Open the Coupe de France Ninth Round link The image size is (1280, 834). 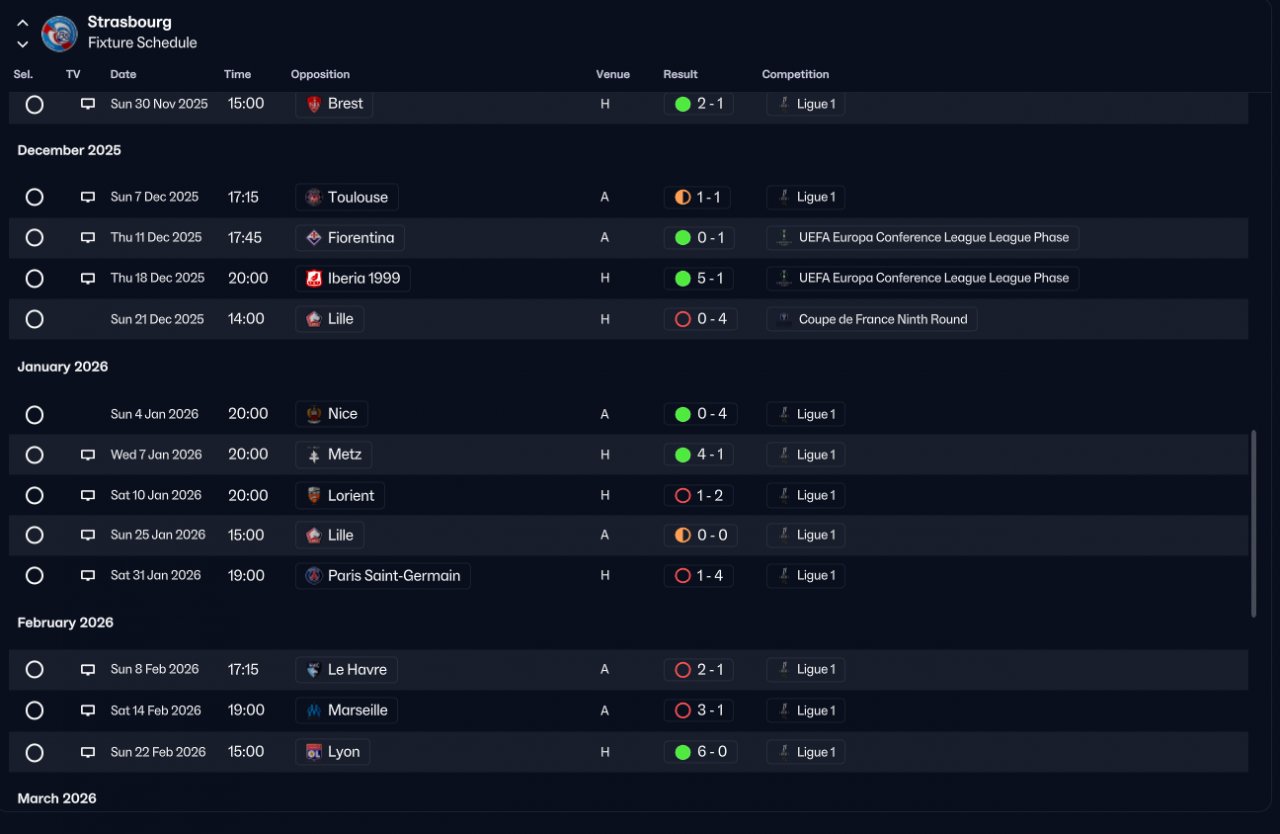coord(872,319)
